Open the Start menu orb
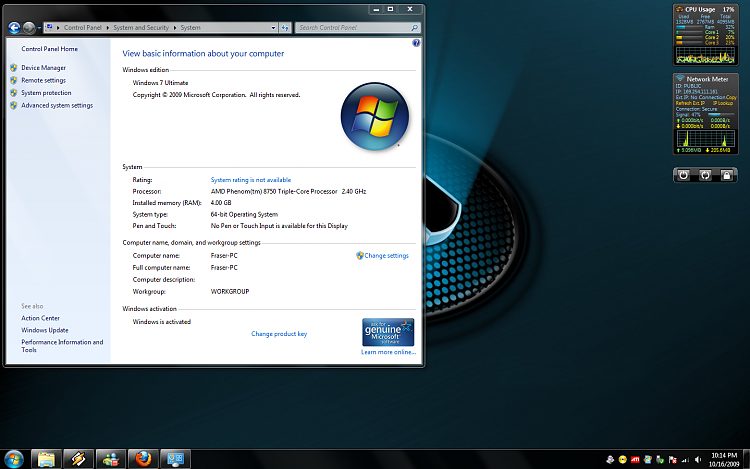This screenshot has height=469, width=750. [x=13, y=459]
